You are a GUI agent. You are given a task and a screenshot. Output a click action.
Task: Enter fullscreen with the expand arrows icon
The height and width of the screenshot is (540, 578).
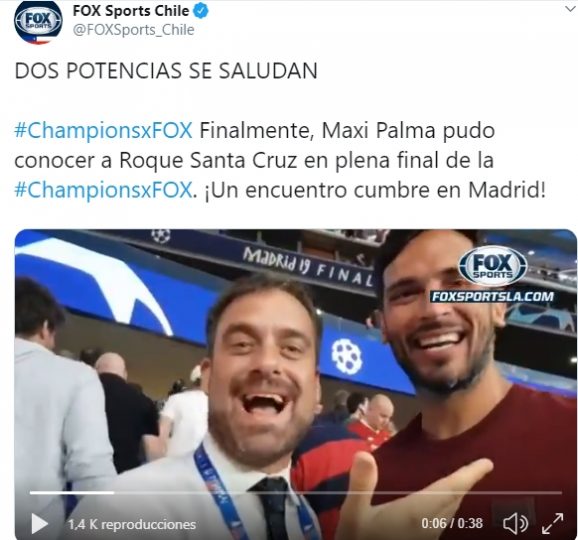pos(552,523)
